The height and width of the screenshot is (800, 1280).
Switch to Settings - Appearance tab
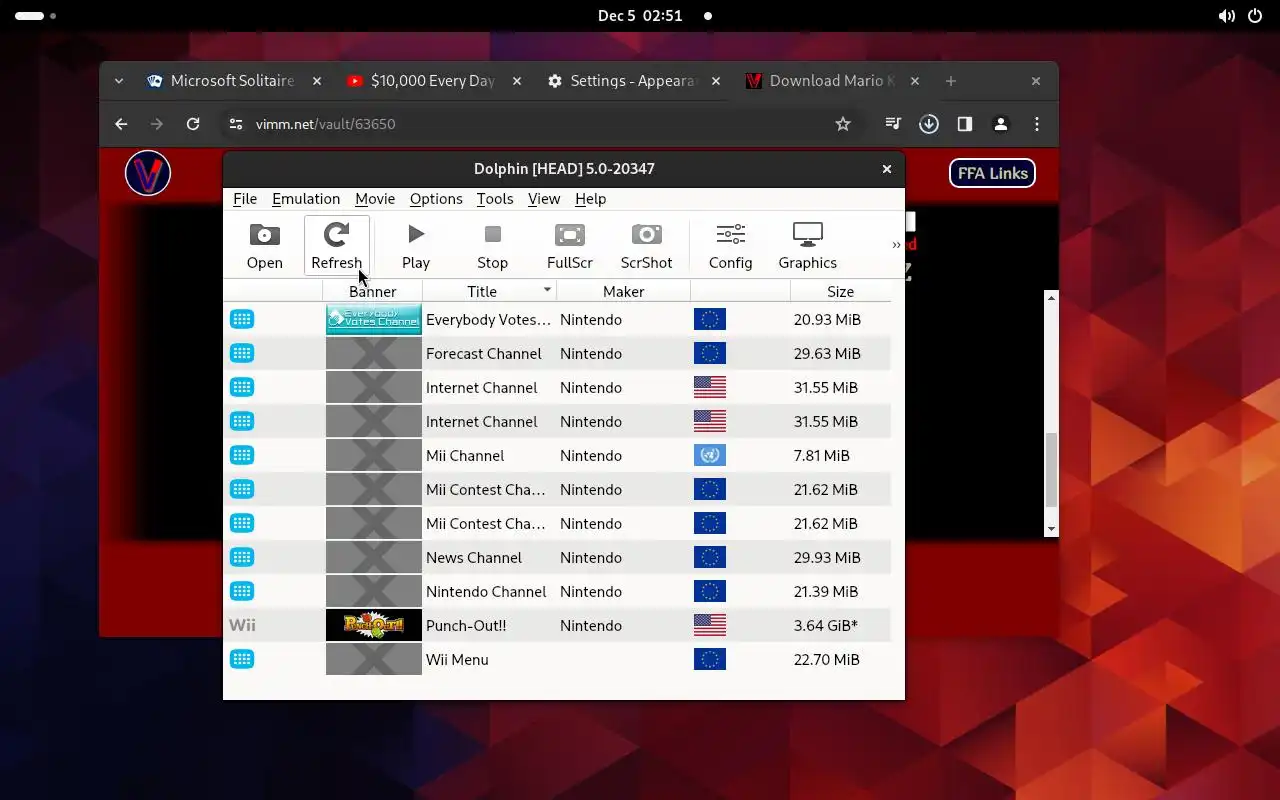point(621,81)
